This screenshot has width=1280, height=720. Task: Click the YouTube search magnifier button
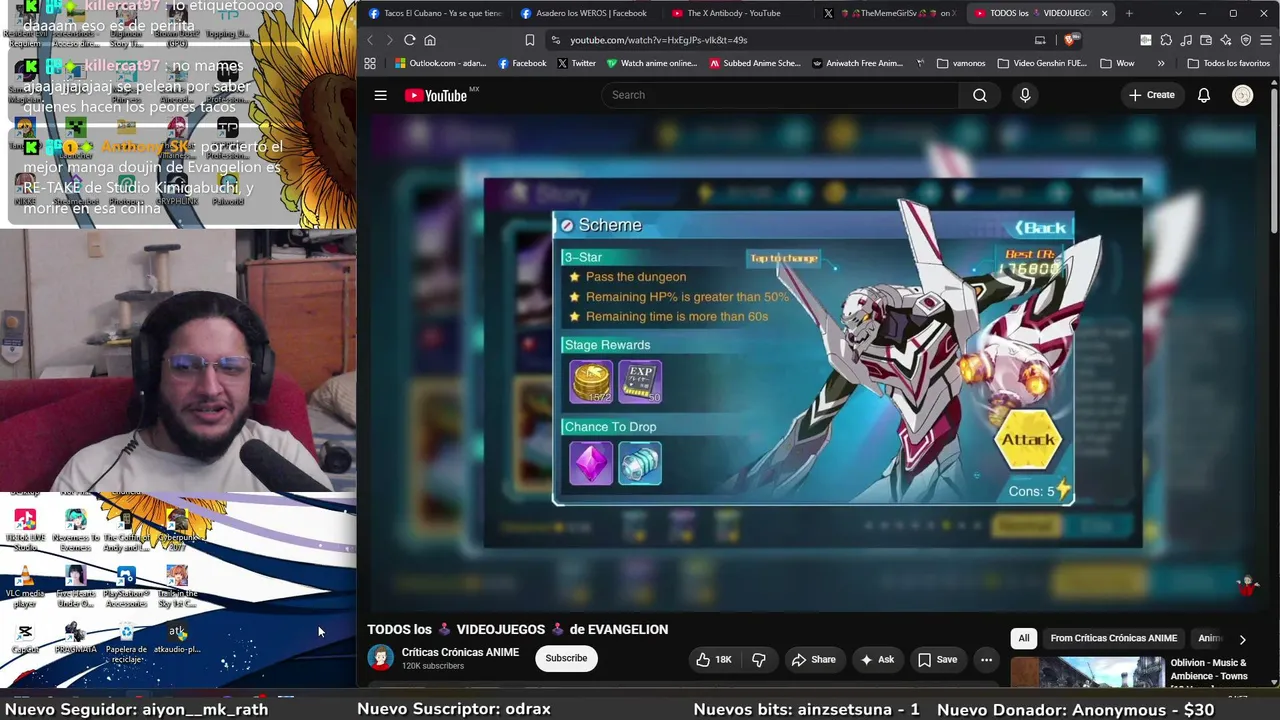pyautogui.click(x=980, y=95)
